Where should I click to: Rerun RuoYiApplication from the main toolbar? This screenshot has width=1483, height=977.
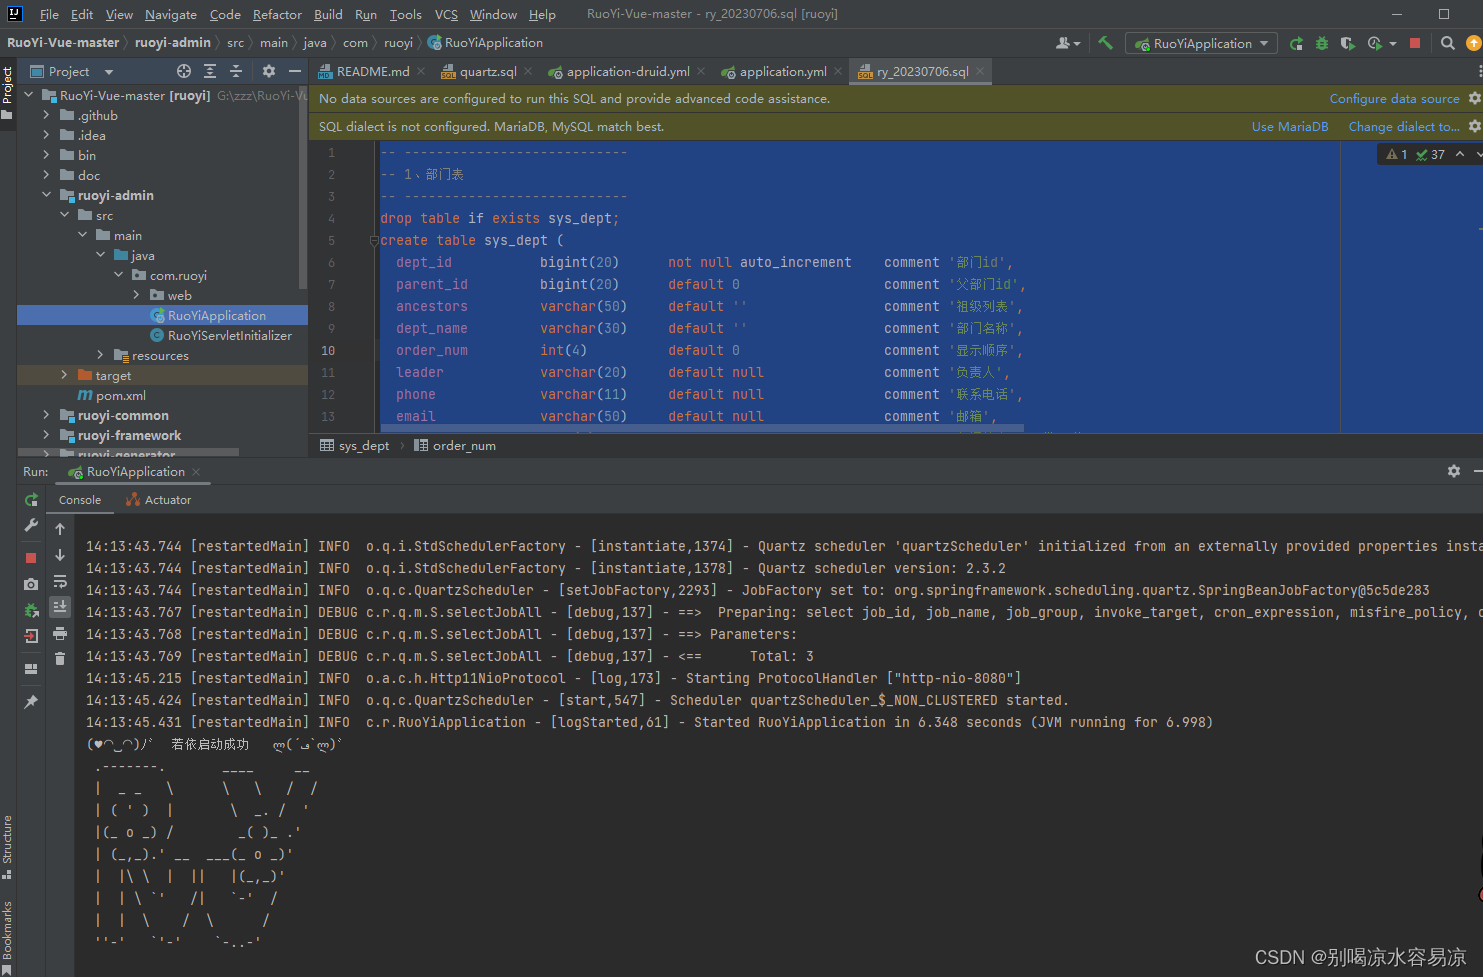[1296, 43]
